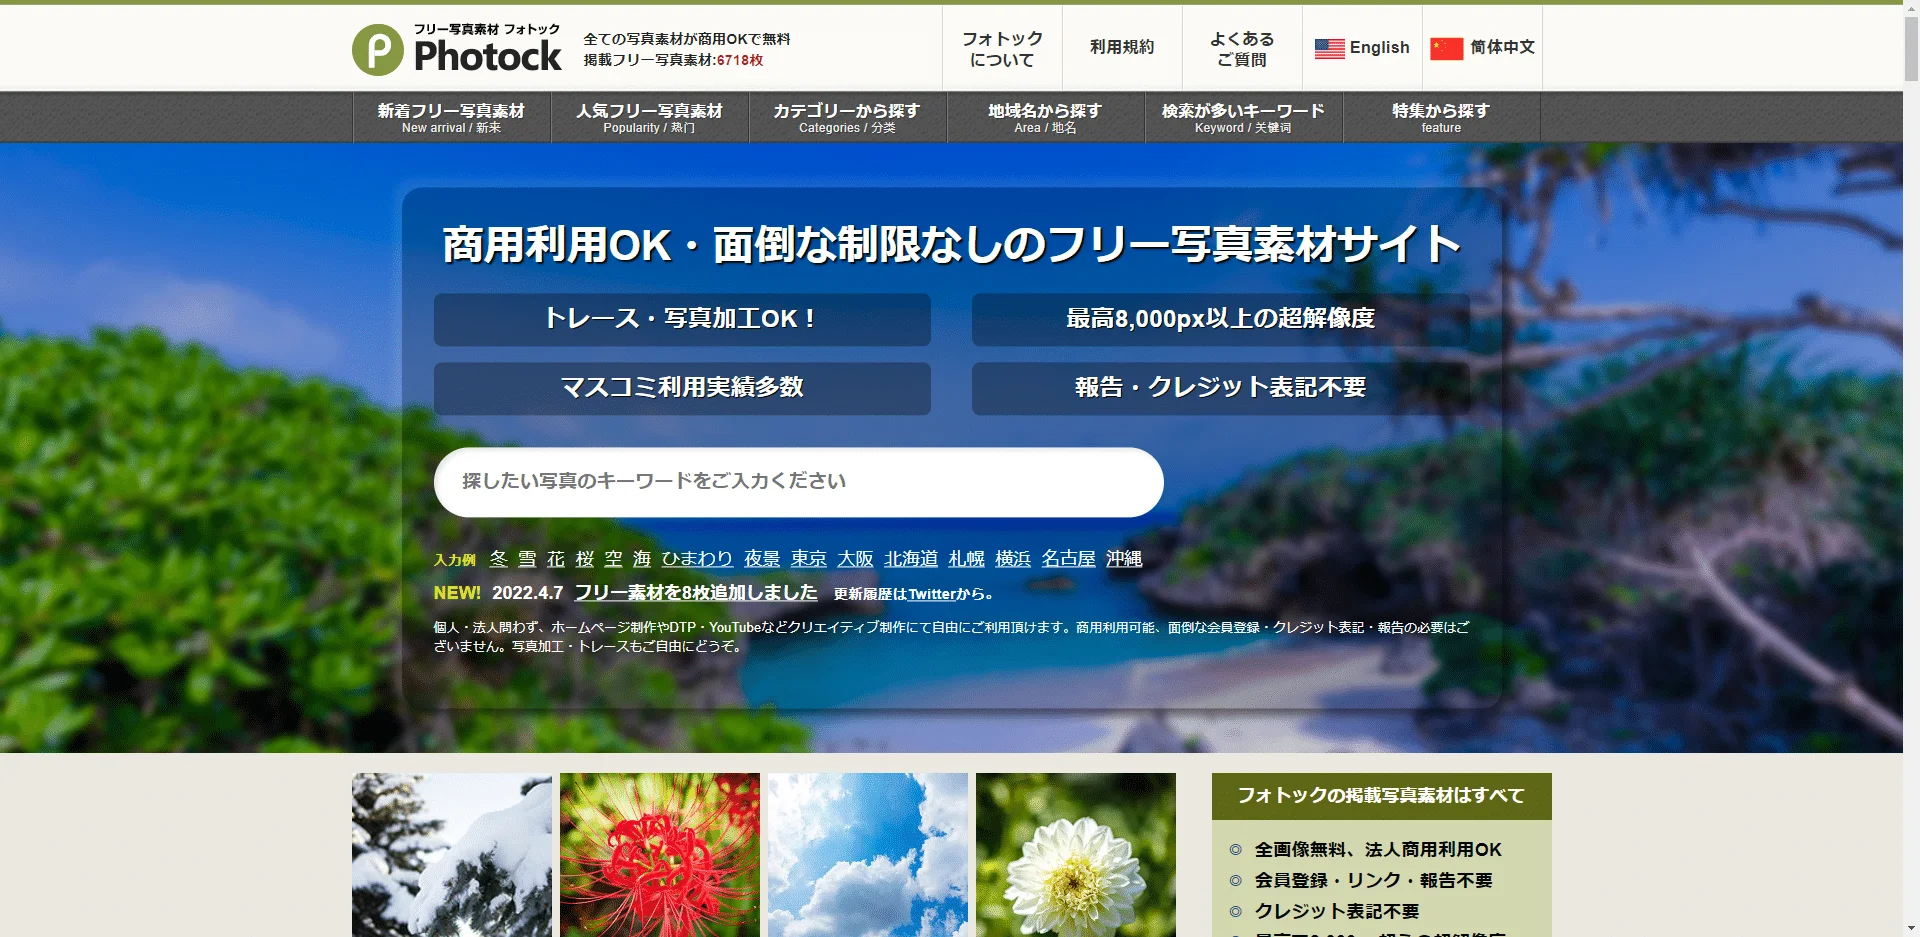
Task: Open 検索が多いキーワード Keyword menu
Action: (1243, 117)
